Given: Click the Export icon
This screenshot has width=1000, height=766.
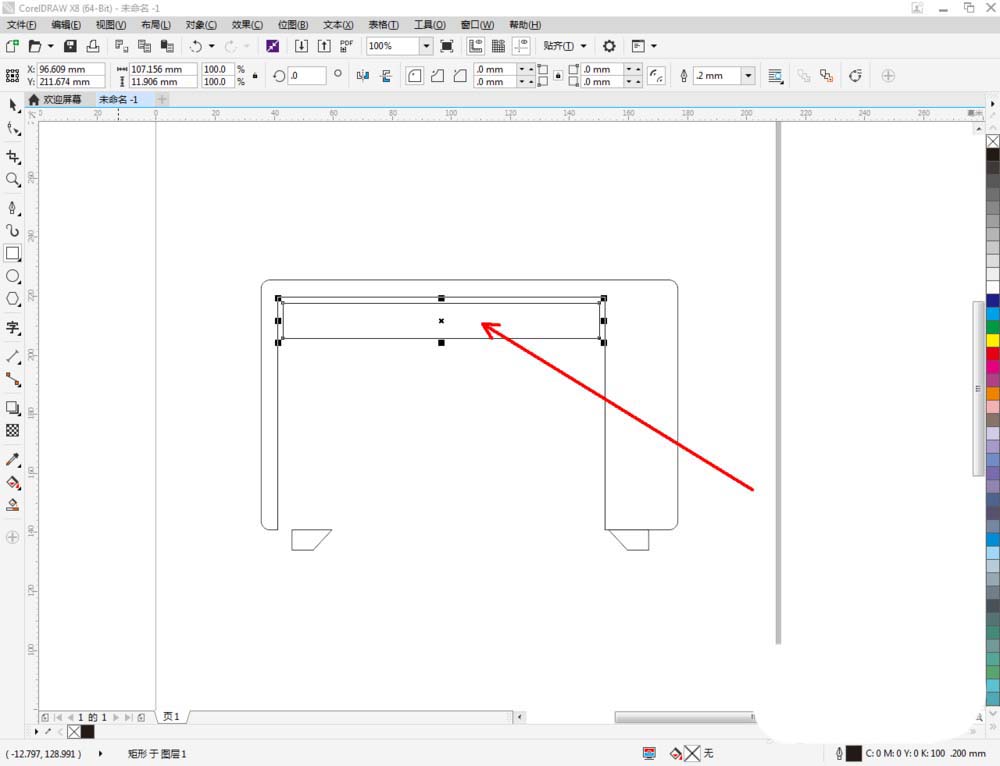Looking at the screenshot, I should 324,46.
